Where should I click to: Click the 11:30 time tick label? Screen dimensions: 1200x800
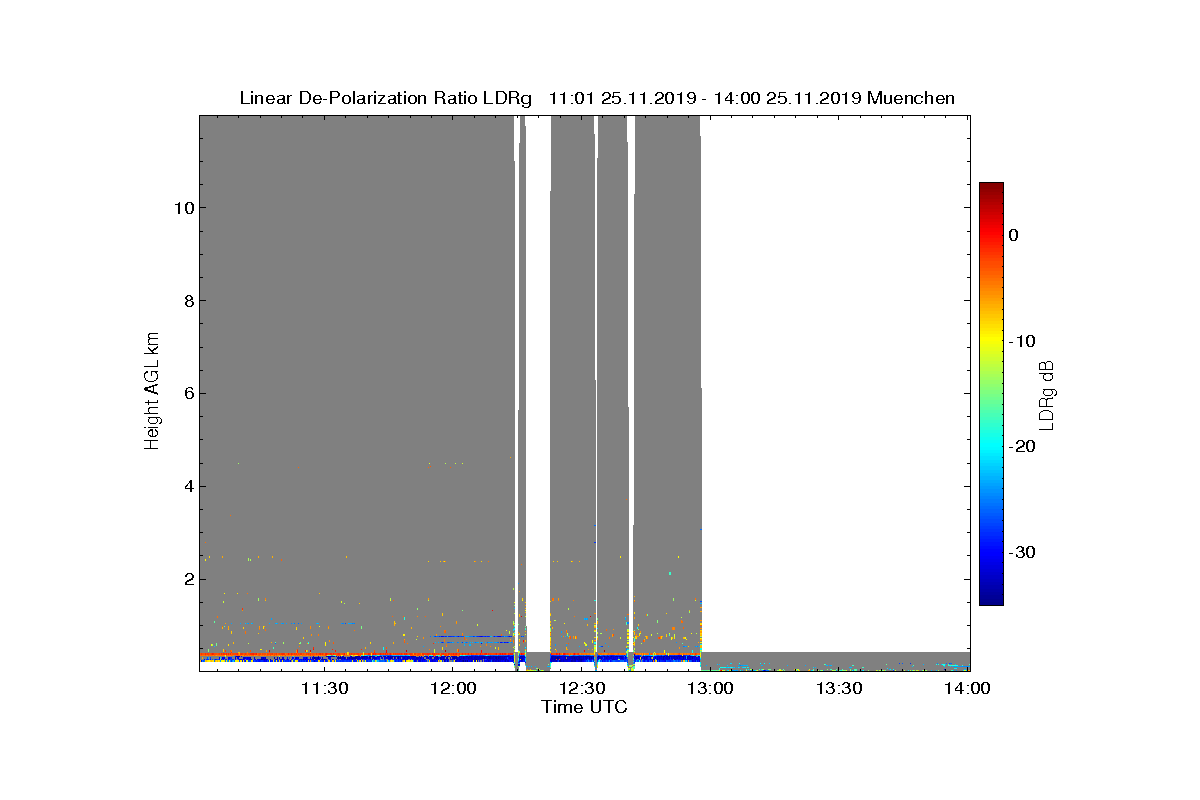pos(324,689)
